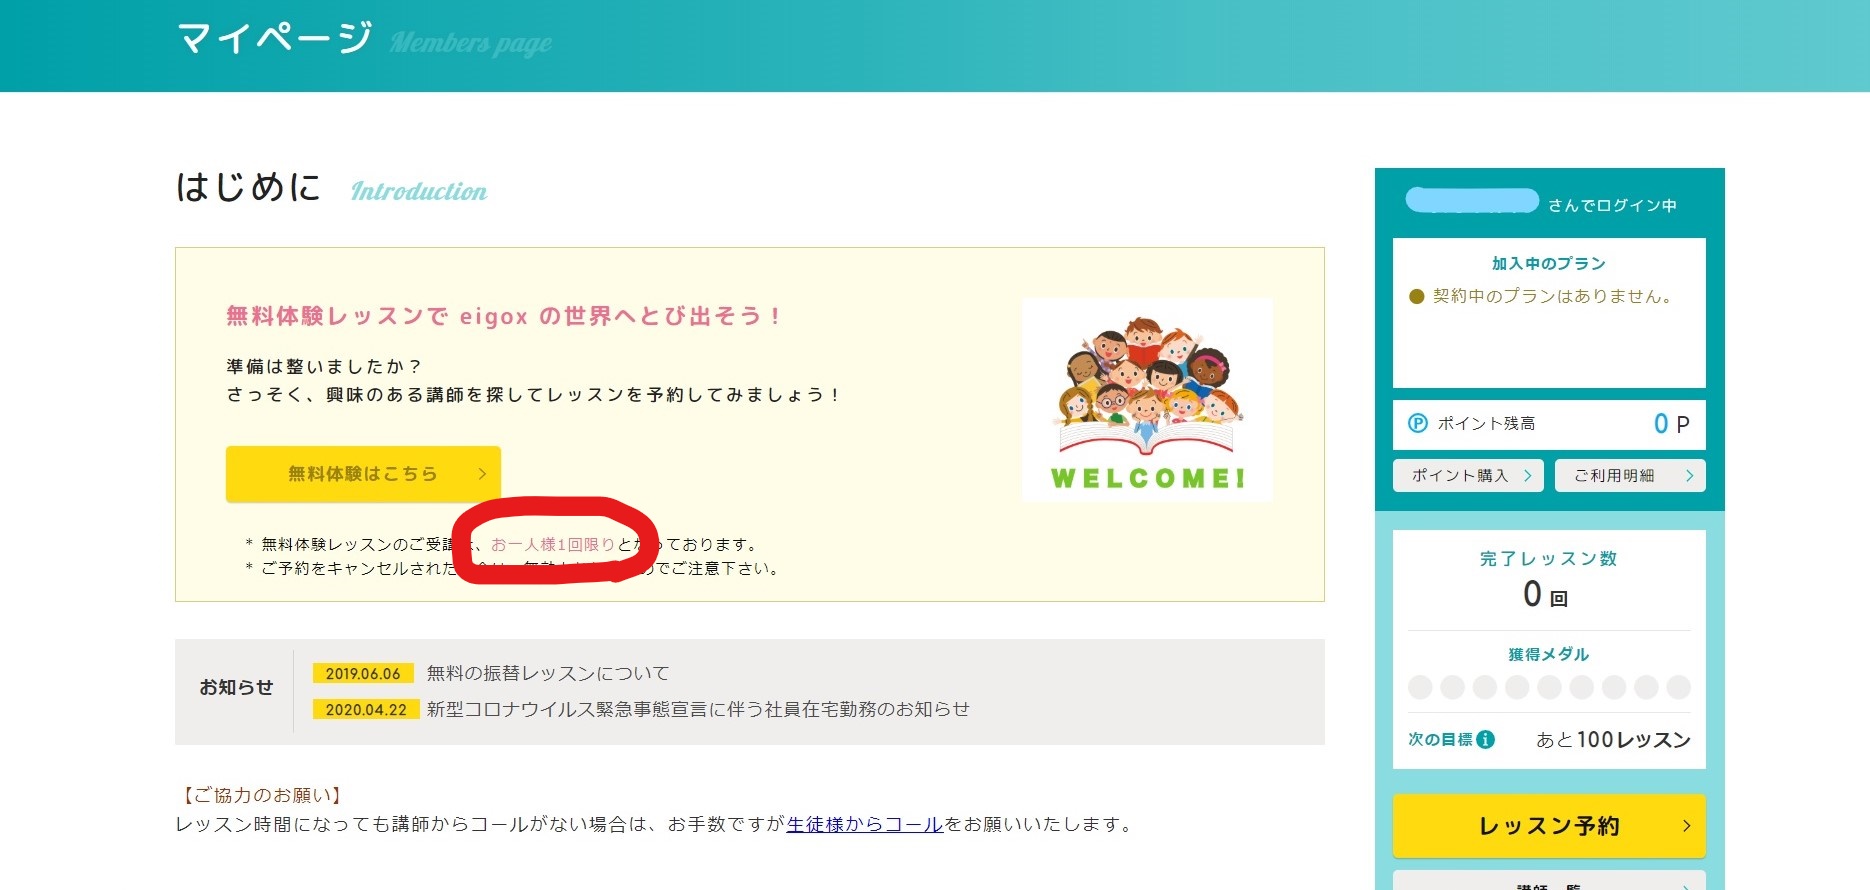This screenshot has height=890, width=1870.
Task: Select the first medal circle under 獲得メダル
Action: click(x=1420, y=687)
